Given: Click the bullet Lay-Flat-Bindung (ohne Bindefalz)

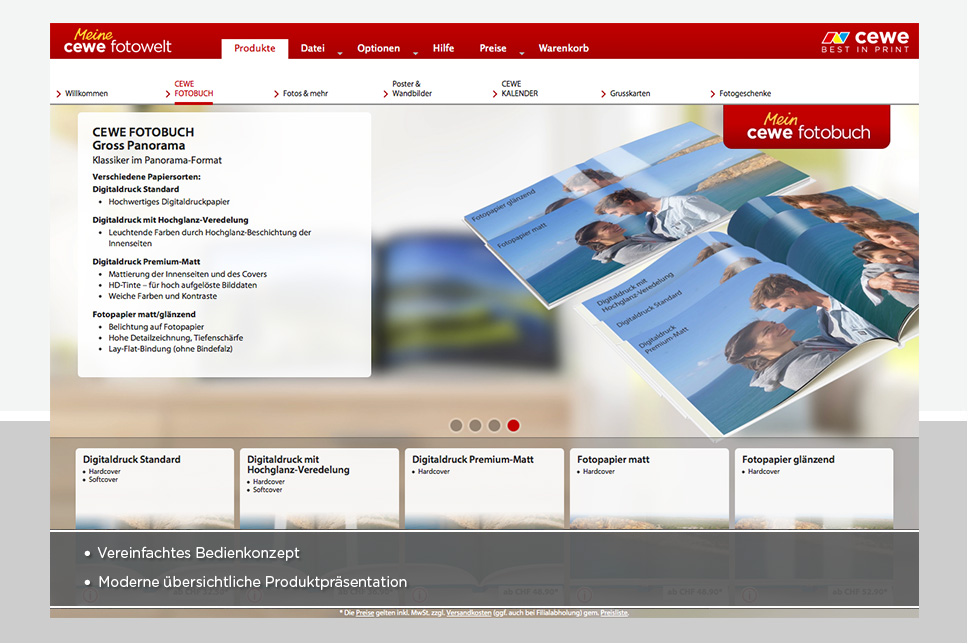Looking at the screenshot, I should click(170, 349).
